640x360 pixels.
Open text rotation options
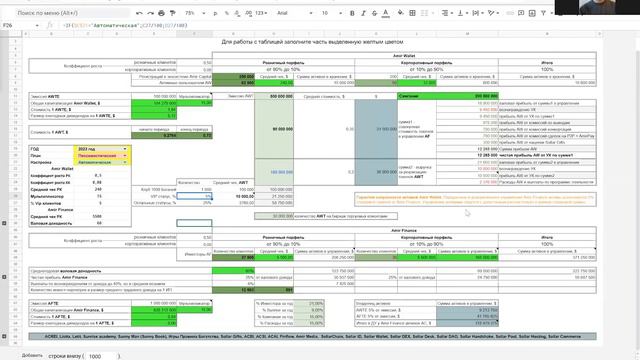pos(492,13)
